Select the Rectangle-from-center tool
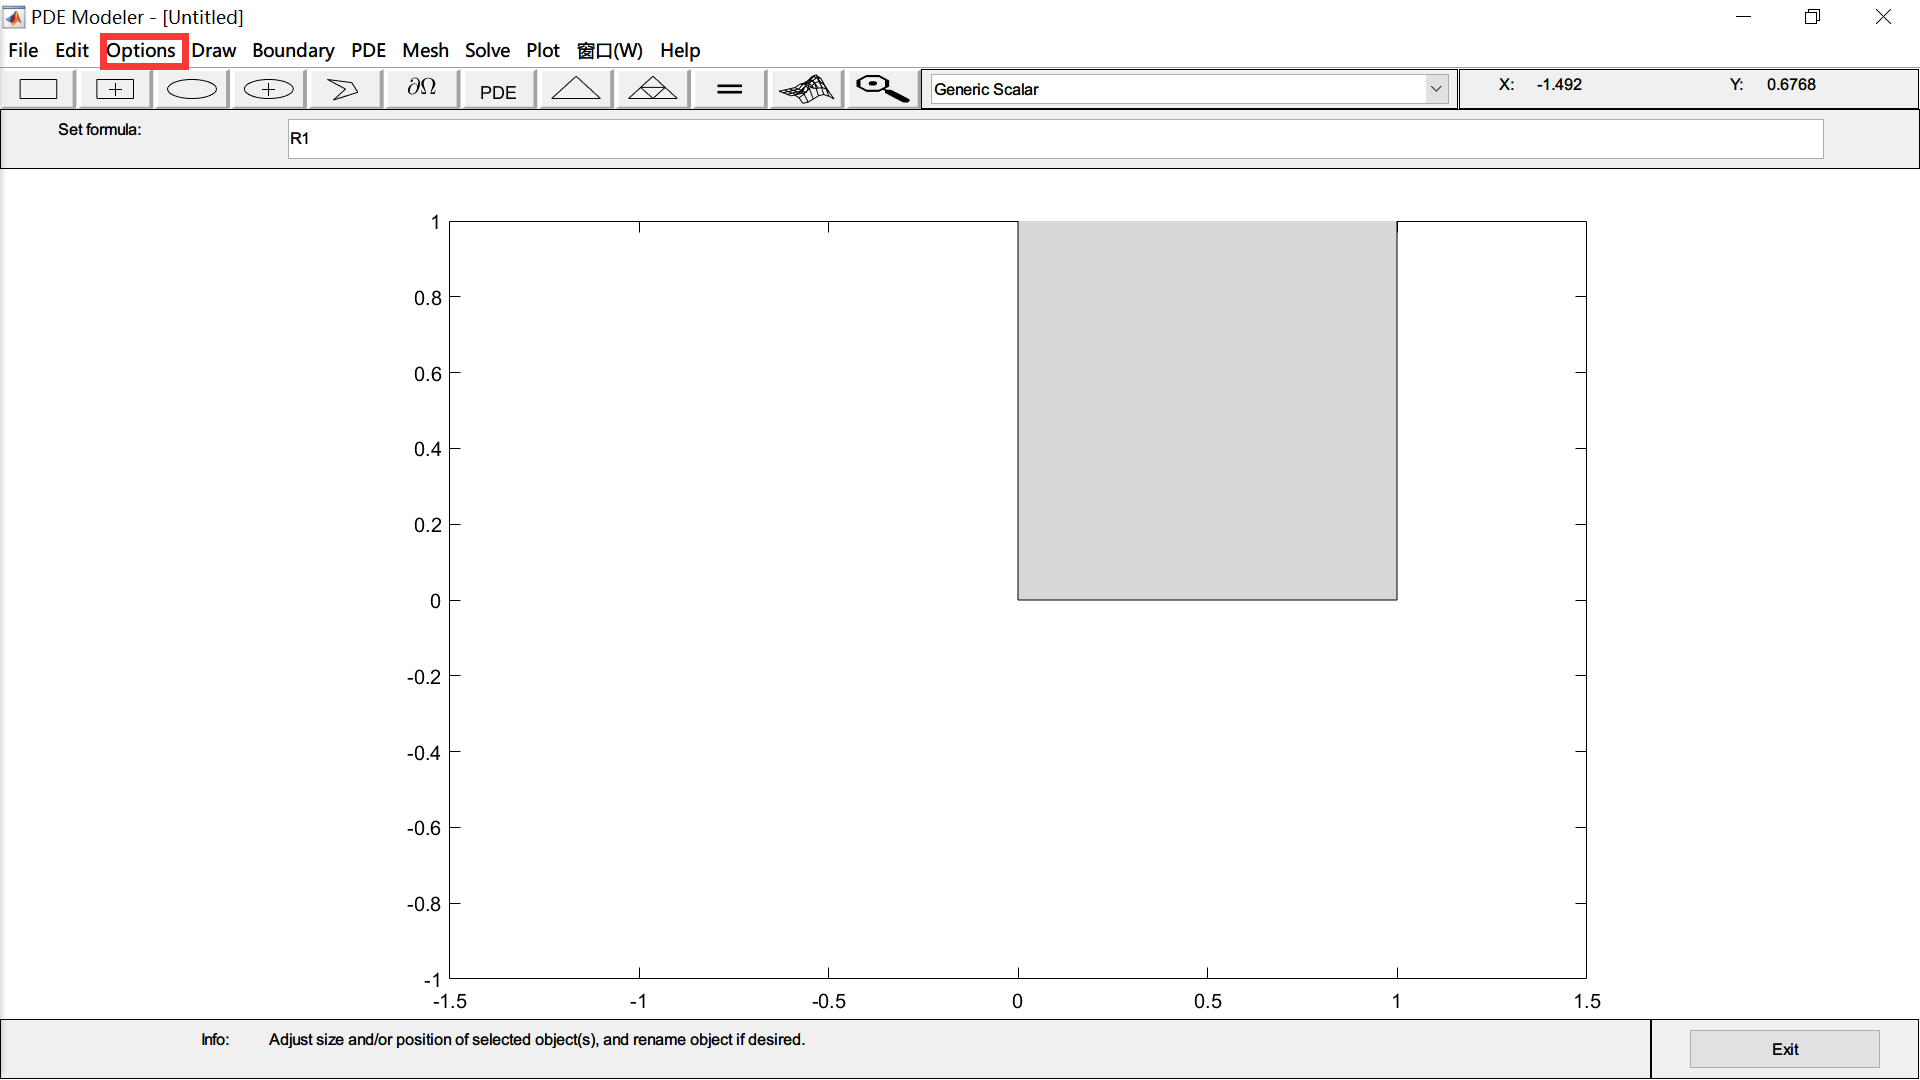Screen dimensions: 1920x1080 pos(114,88)
